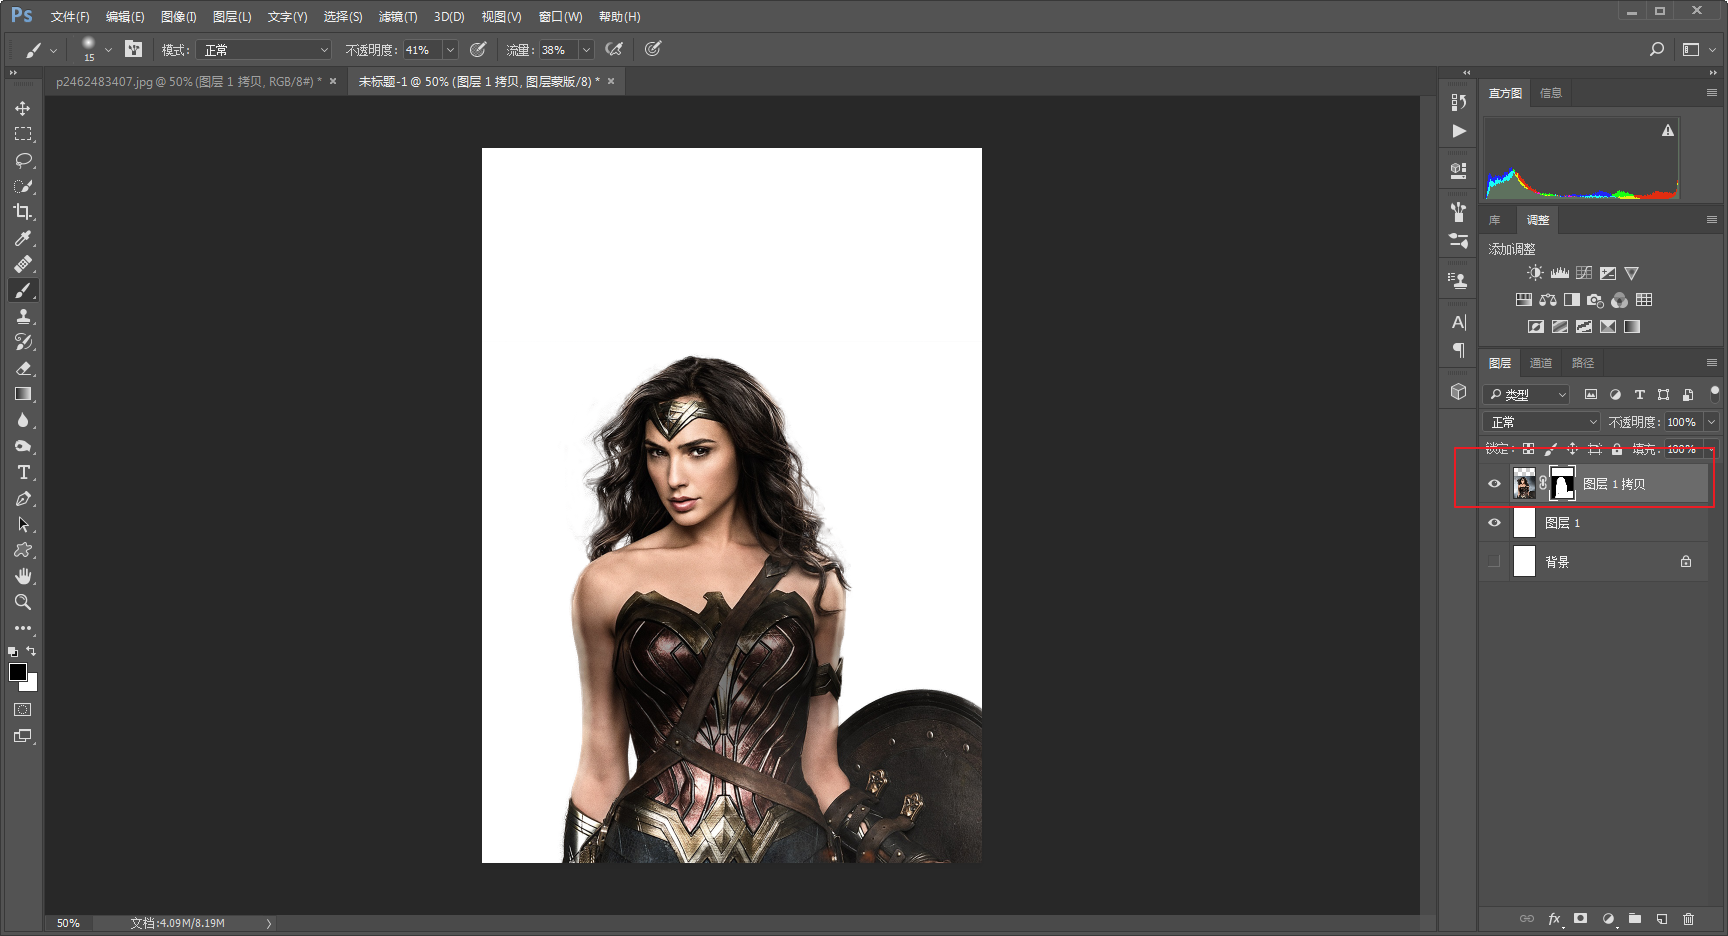Toggle lock all for the layer

(1617, 449)
